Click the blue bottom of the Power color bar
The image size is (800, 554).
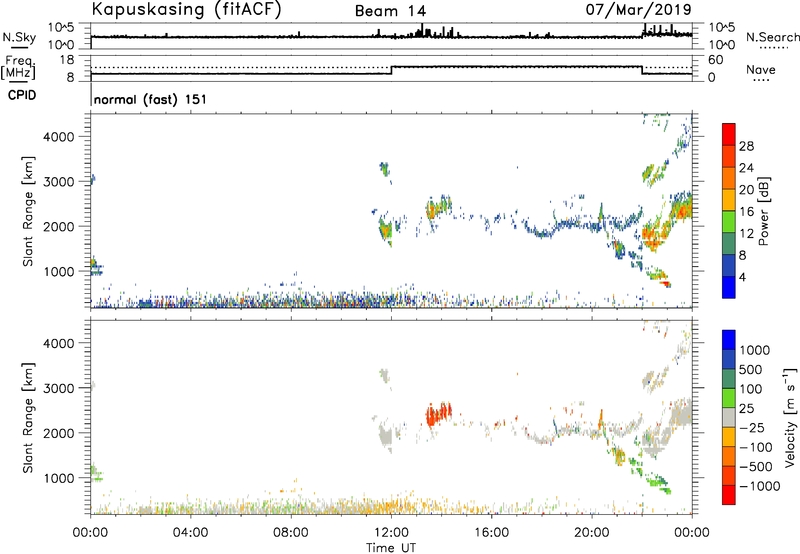click(729, 287)
